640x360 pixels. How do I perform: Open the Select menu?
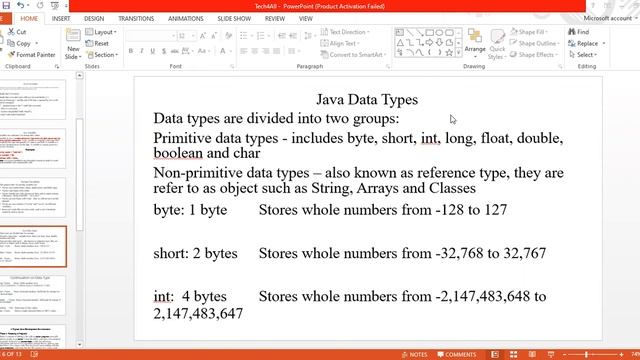(x=583, y=54)
